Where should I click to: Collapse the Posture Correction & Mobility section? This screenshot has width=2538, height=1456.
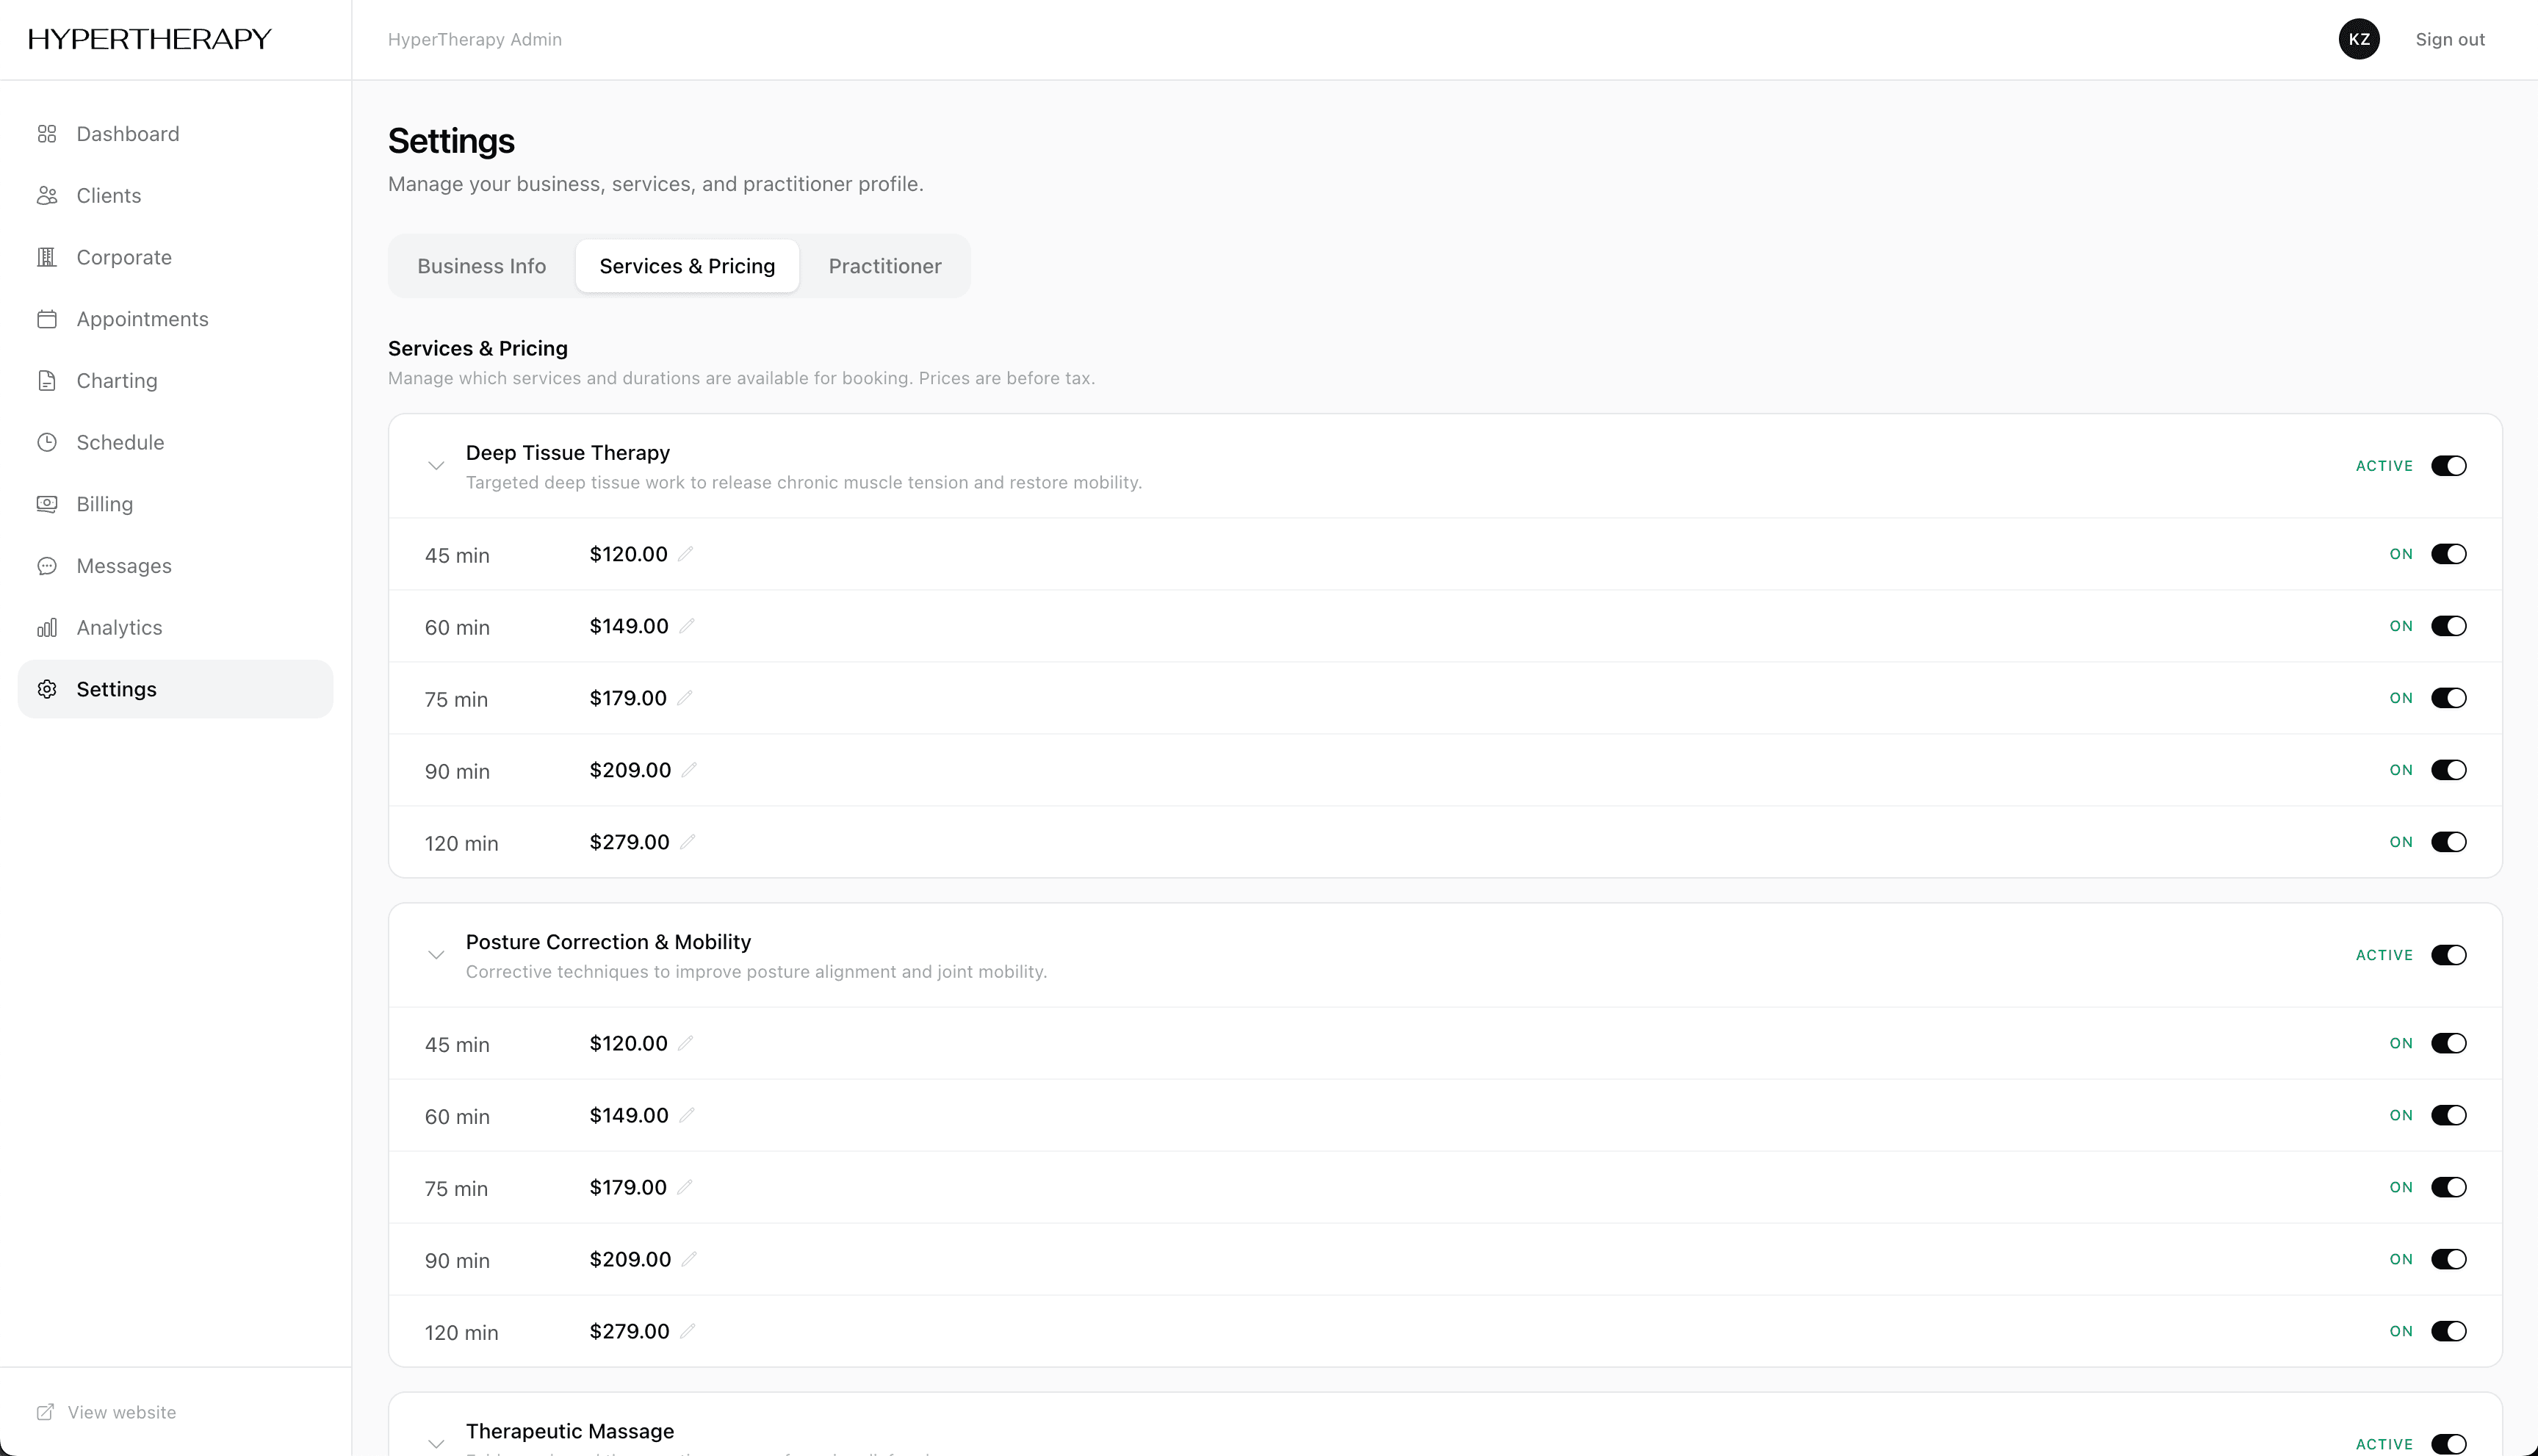(436, 954)
